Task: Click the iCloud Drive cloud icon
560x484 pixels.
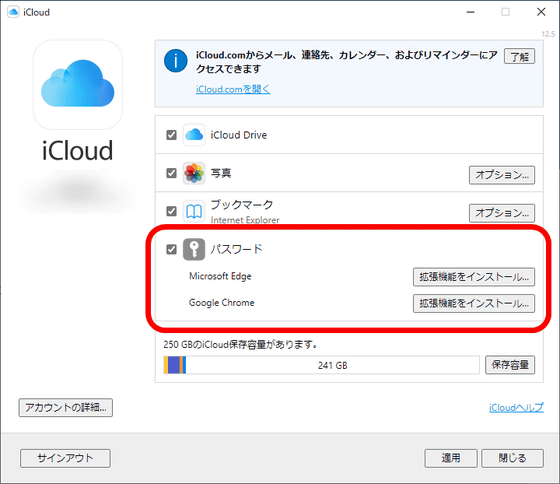Action: [194, 135]
